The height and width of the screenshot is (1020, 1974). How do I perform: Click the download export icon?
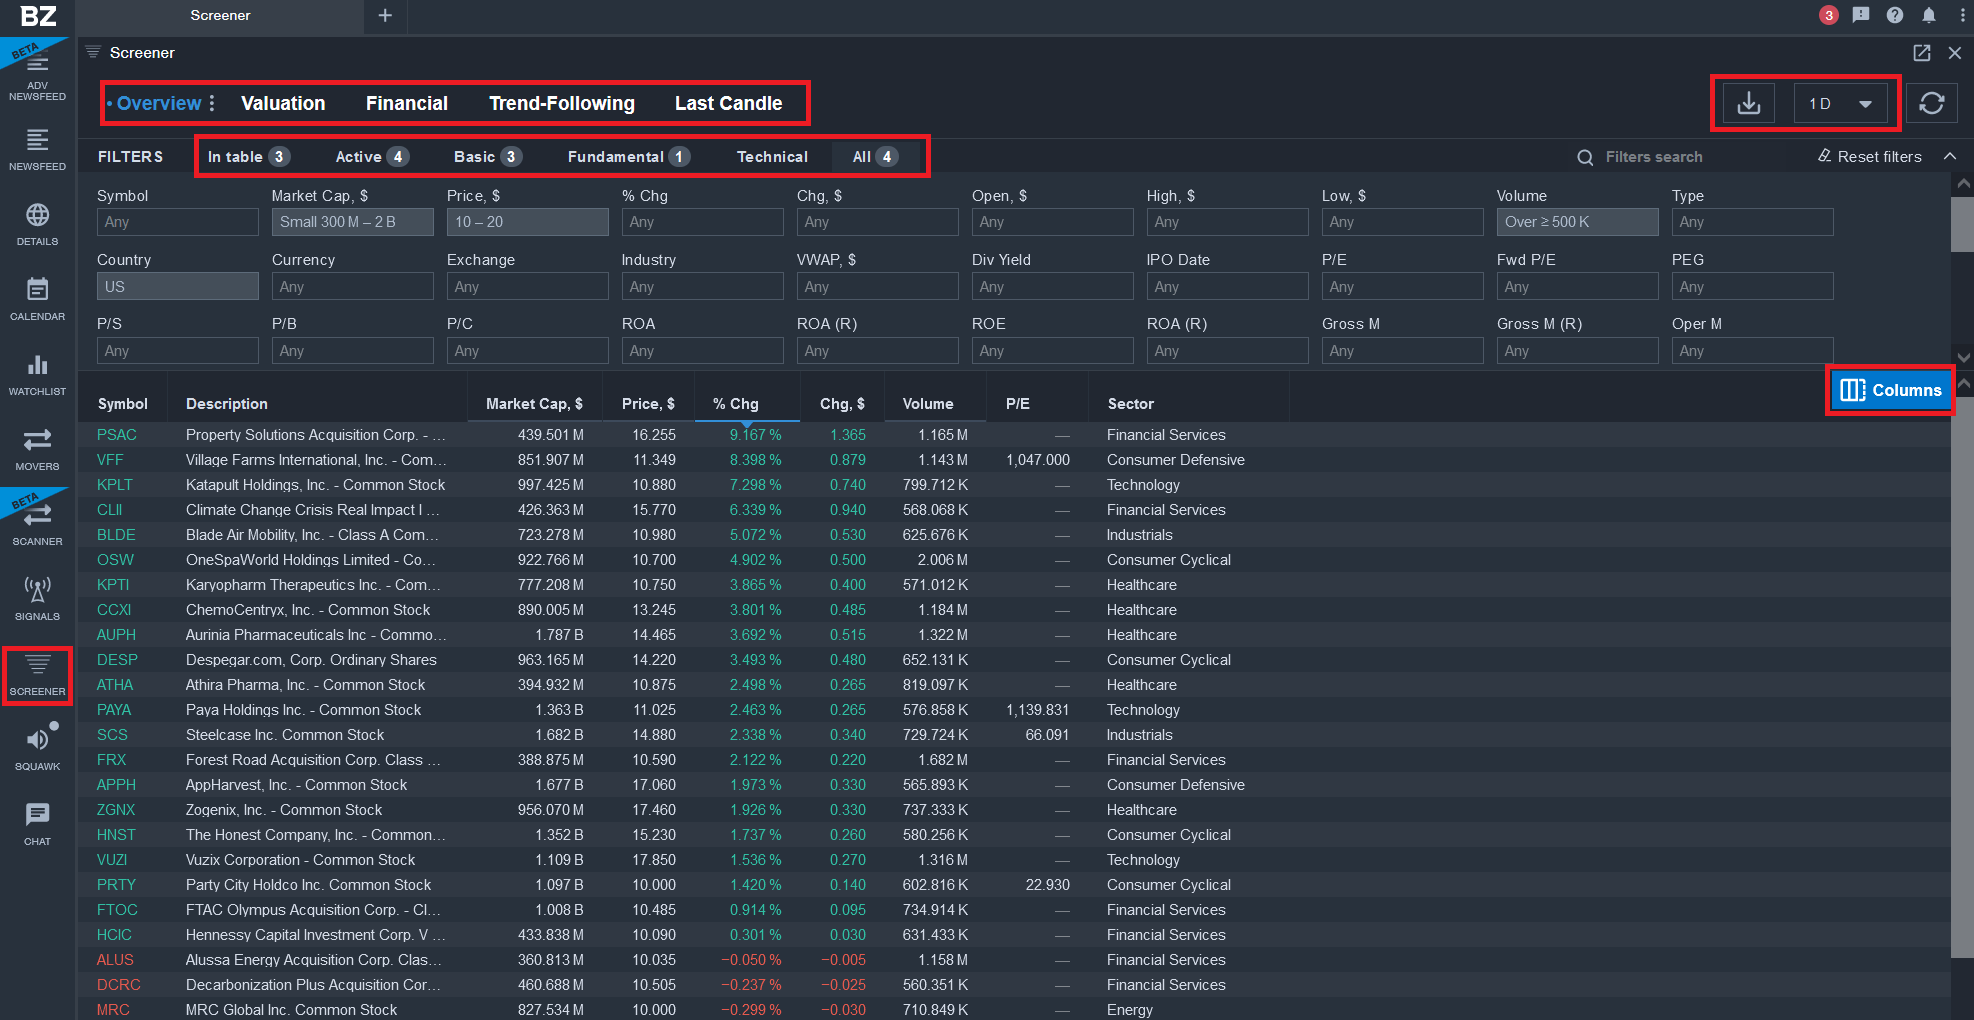coord(1748,103)
